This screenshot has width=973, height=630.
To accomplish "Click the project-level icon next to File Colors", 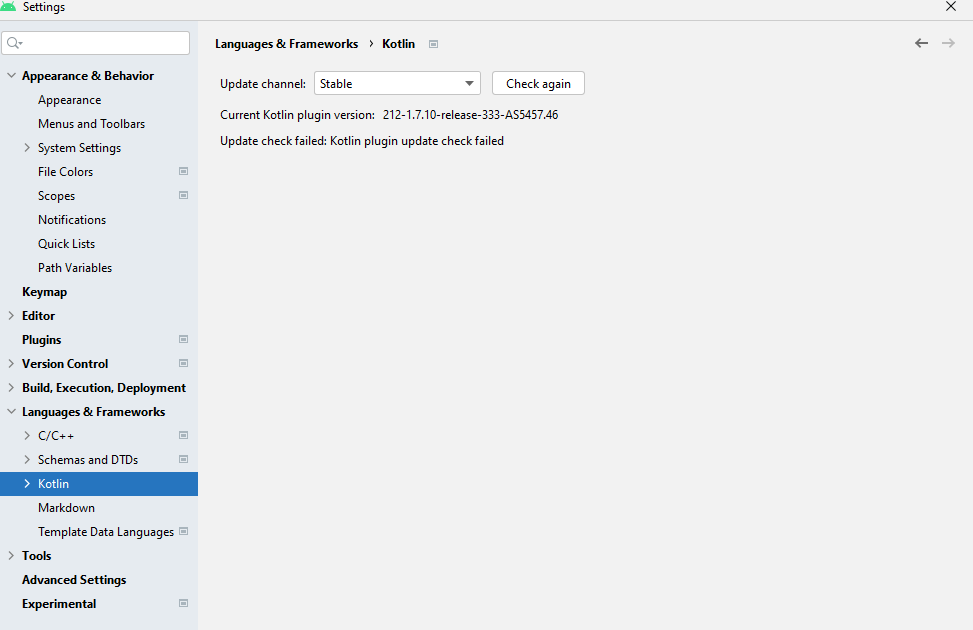I will coord(184,171).
